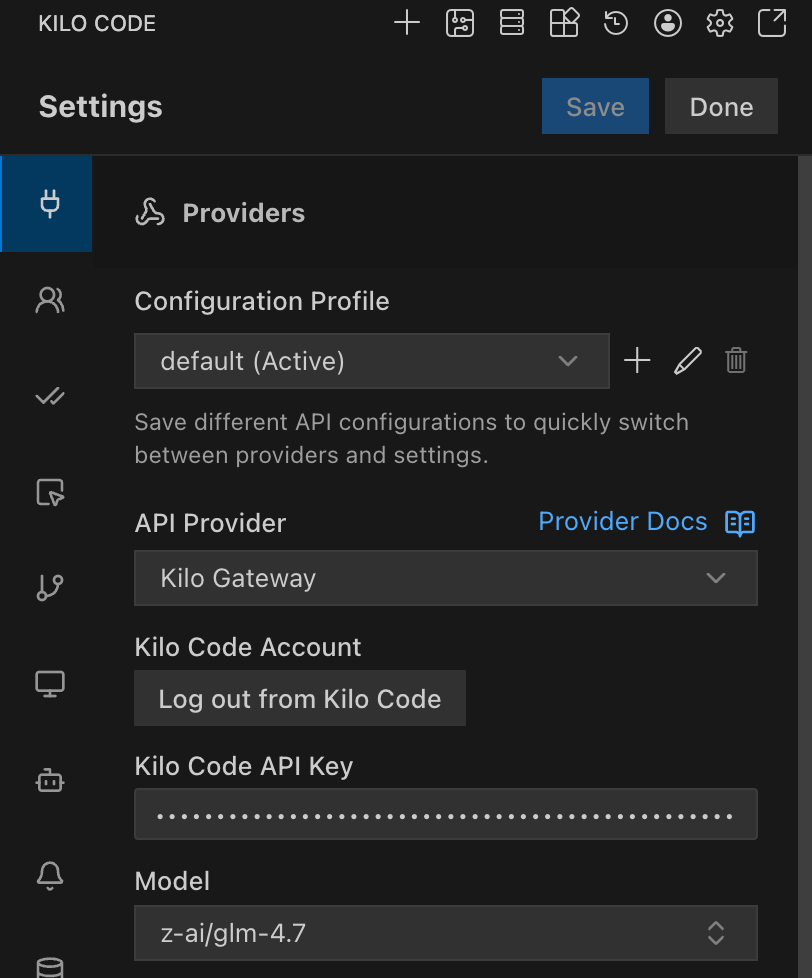Click the Kilo Code API Key label
The width and height of the screenshot is (812, 978).
click(x=244, y=766)
